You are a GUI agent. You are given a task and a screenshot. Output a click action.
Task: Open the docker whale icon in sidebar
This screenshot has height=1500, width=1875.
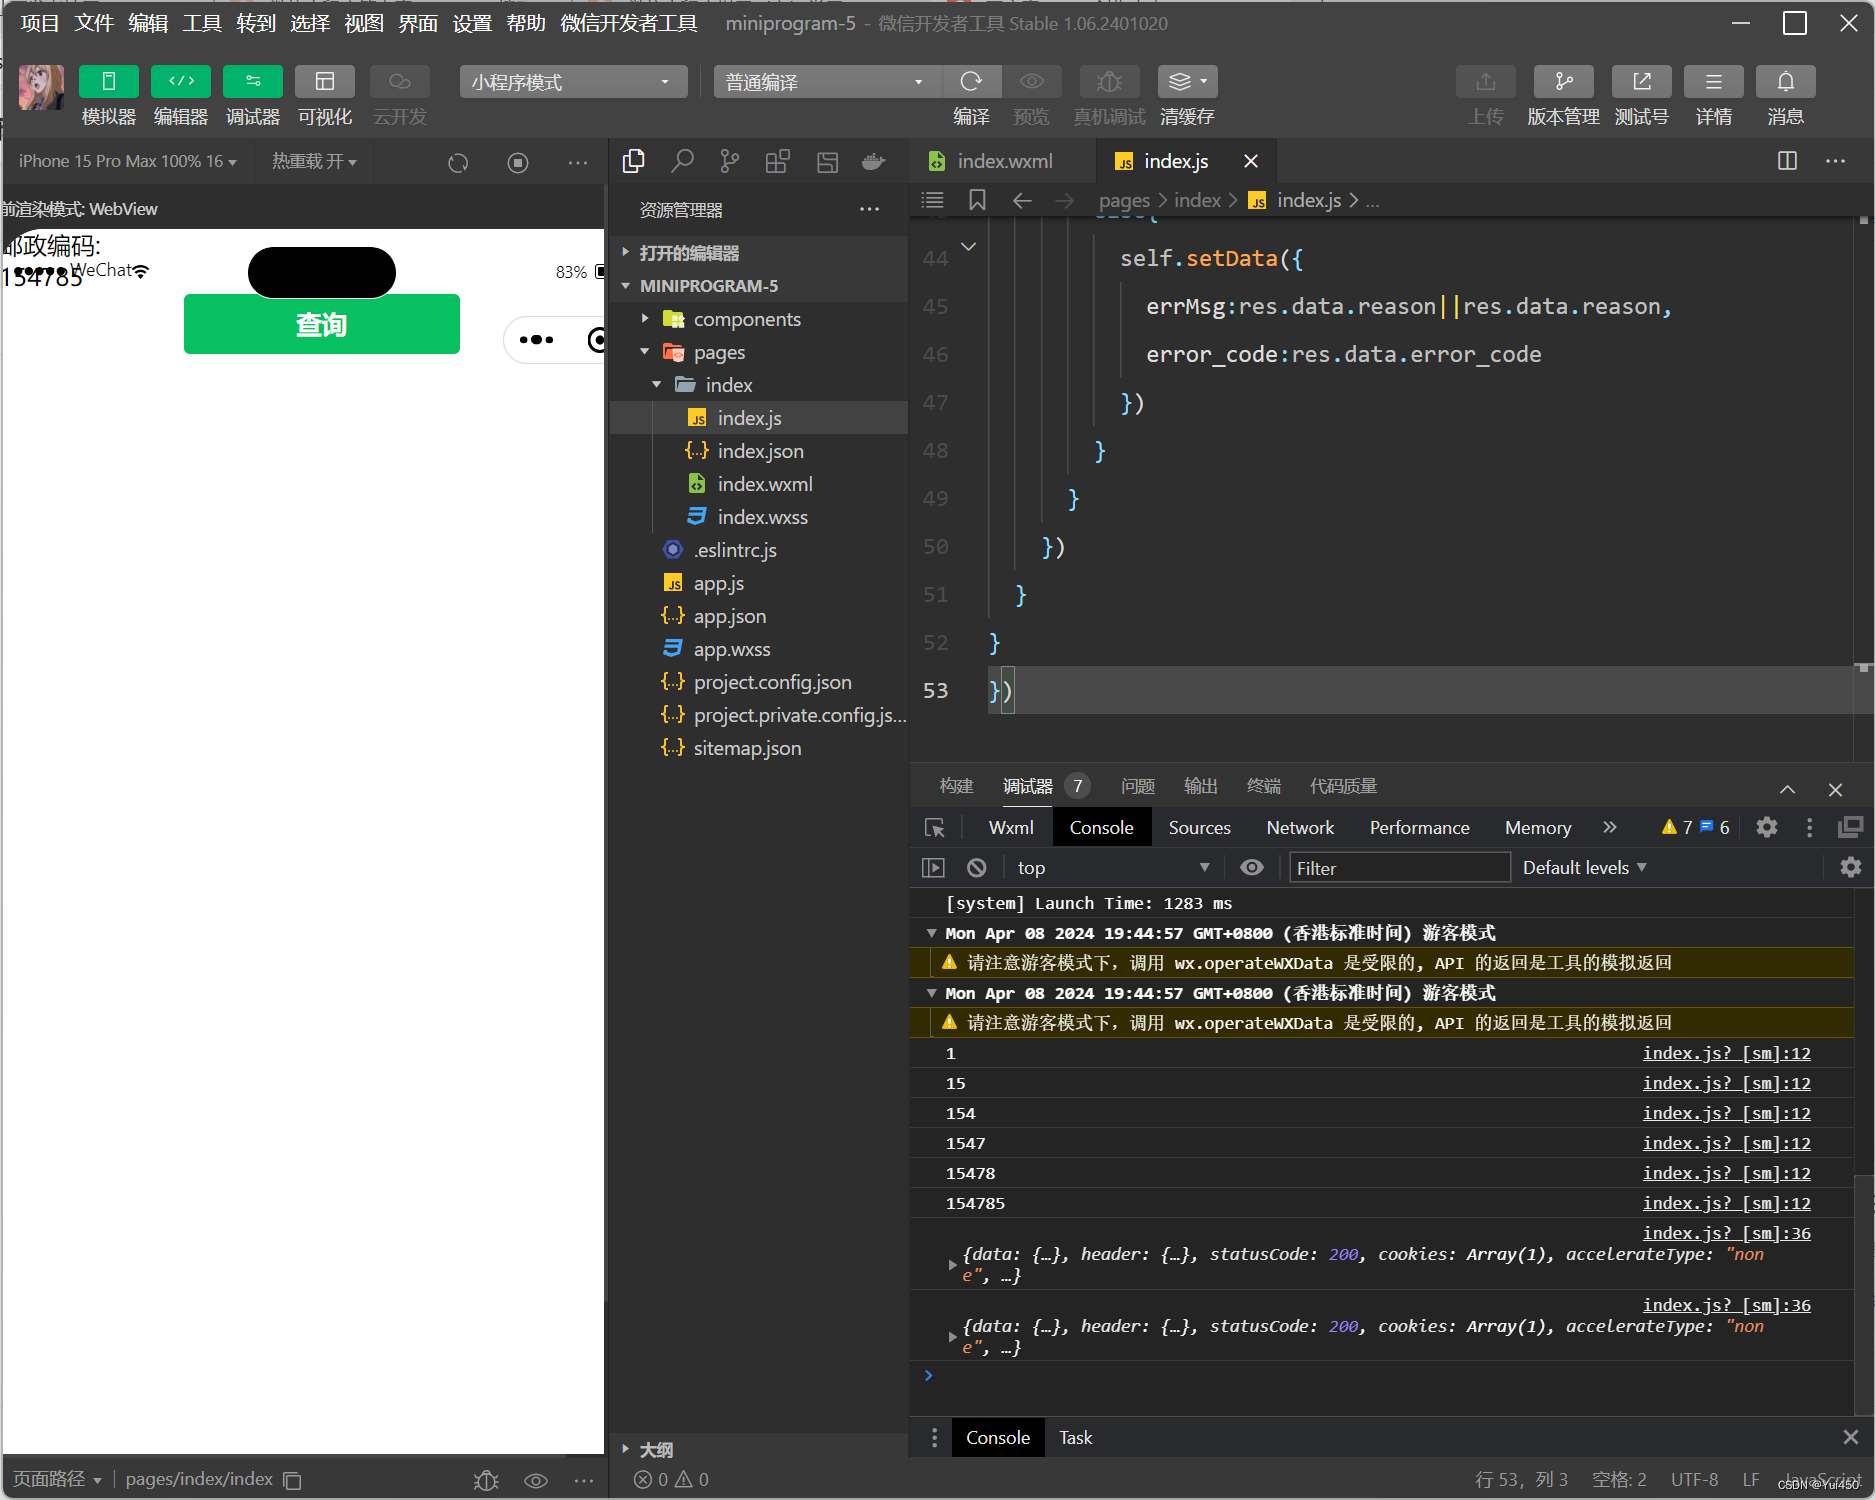click(x=874, y=161)
